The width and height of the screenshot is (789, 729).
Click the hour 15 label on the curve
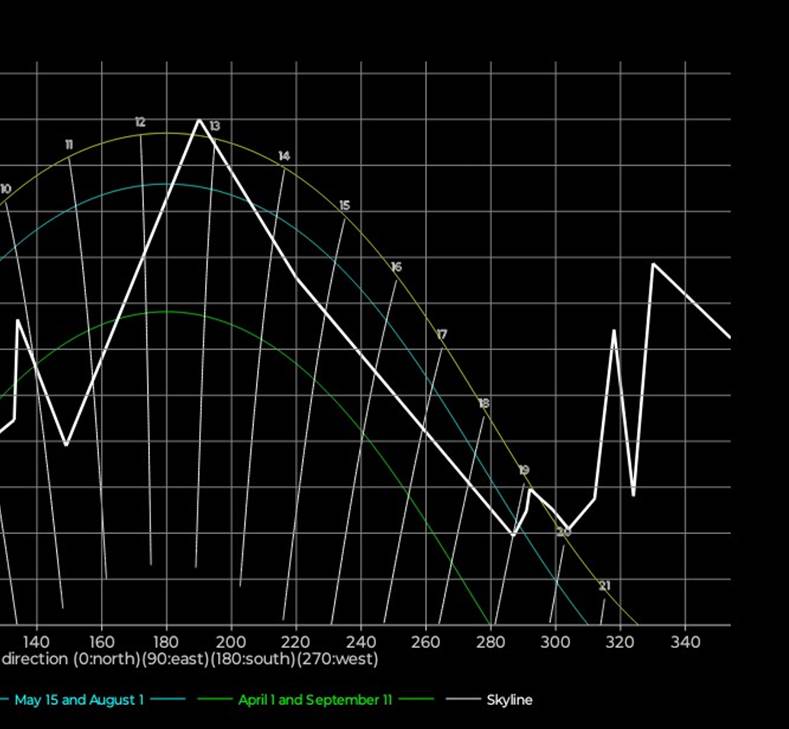point(345,205)
